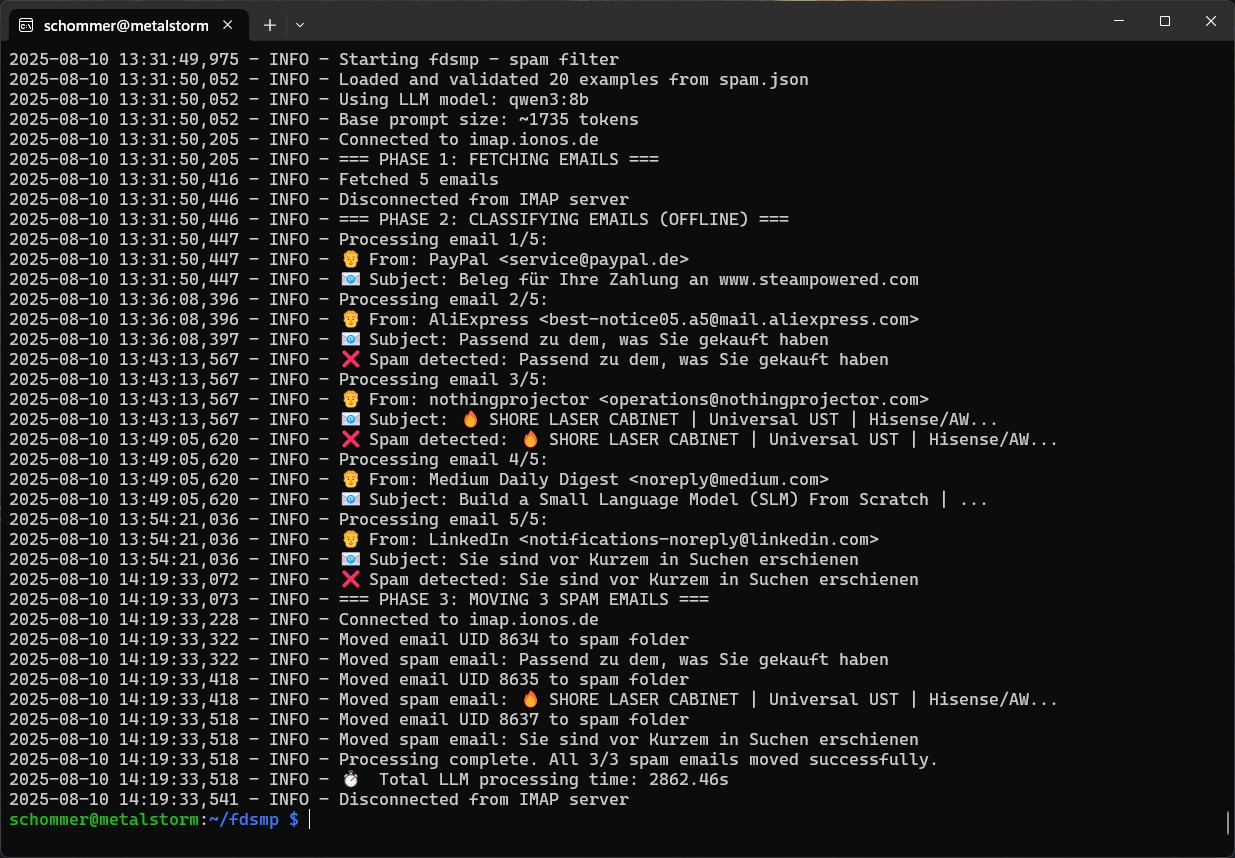Click the text 'Processing email 5/5:'

[444, 519]
